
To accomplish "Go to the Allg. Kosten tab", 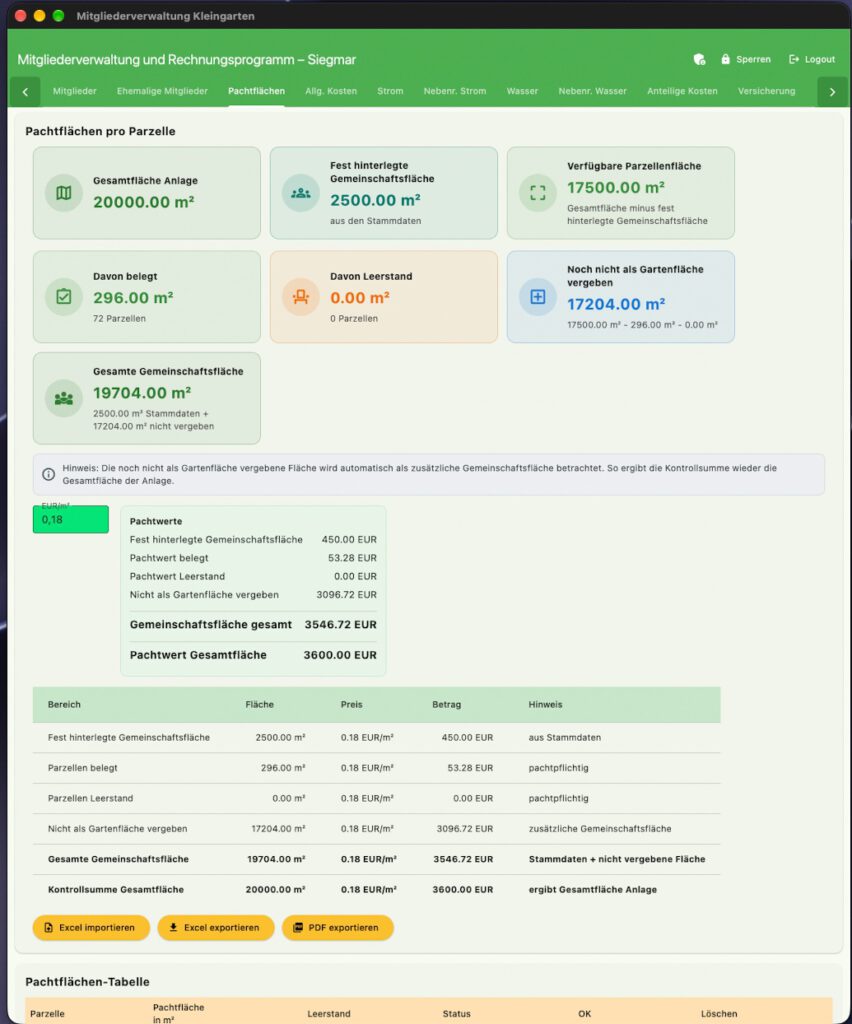I will (x=331, y=91).
